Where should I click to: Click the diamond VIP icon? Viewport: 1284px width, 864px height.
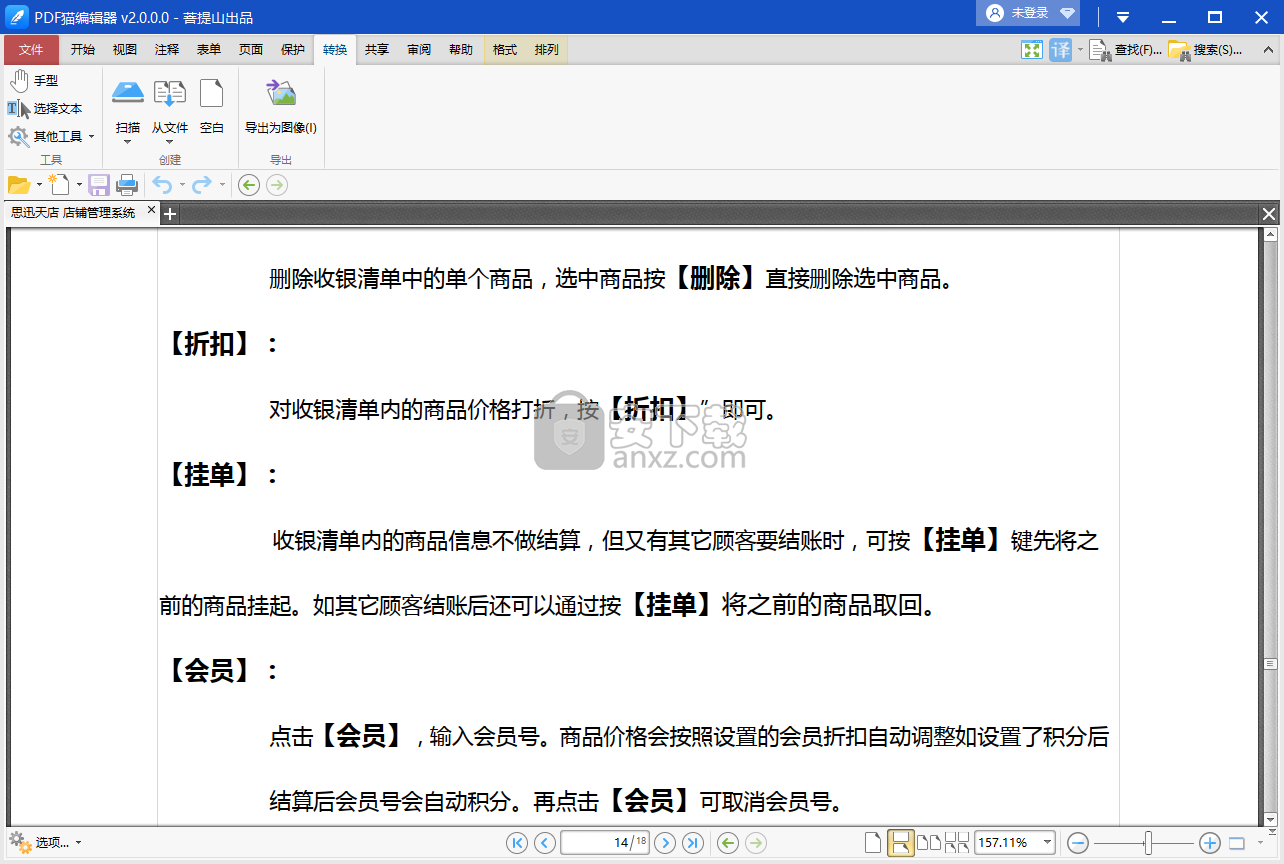click(x=1067, y=13)
